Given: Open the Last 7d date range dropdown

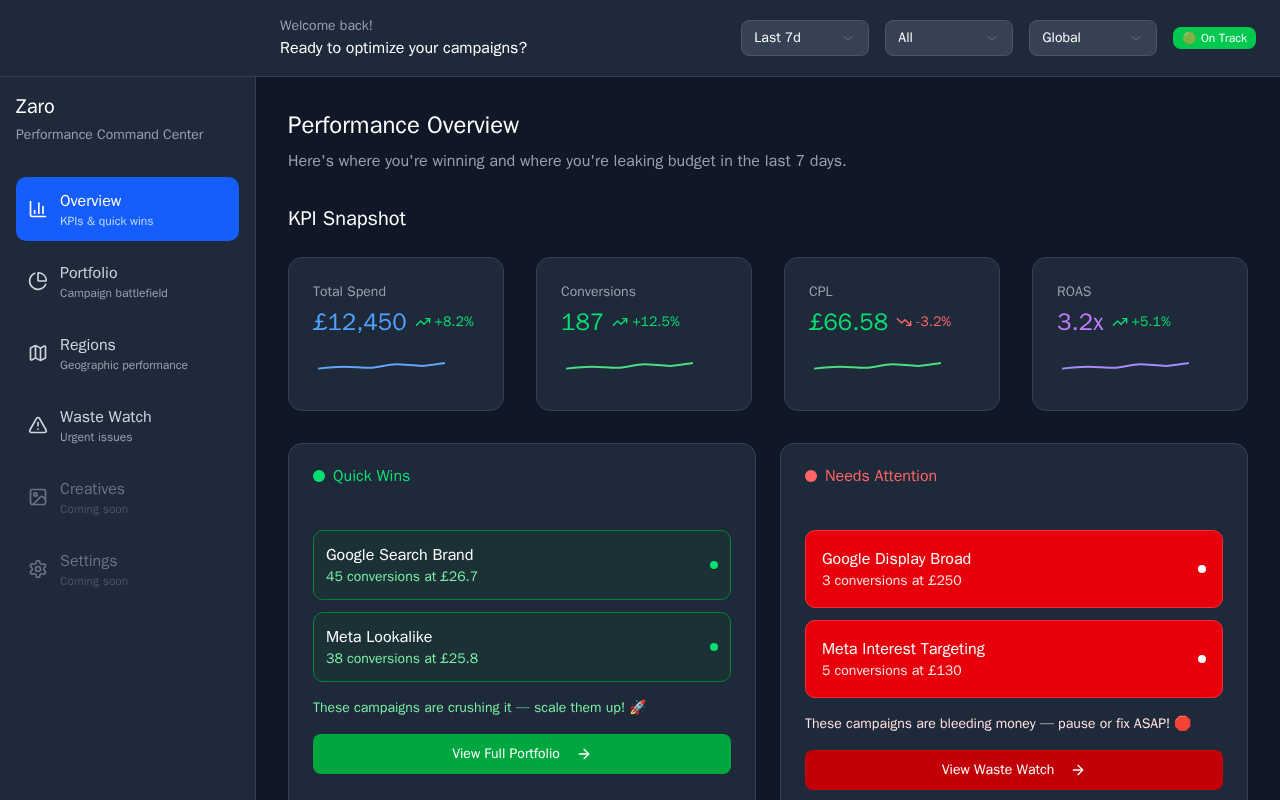Looking at the screenshot, I should point(805,38).
